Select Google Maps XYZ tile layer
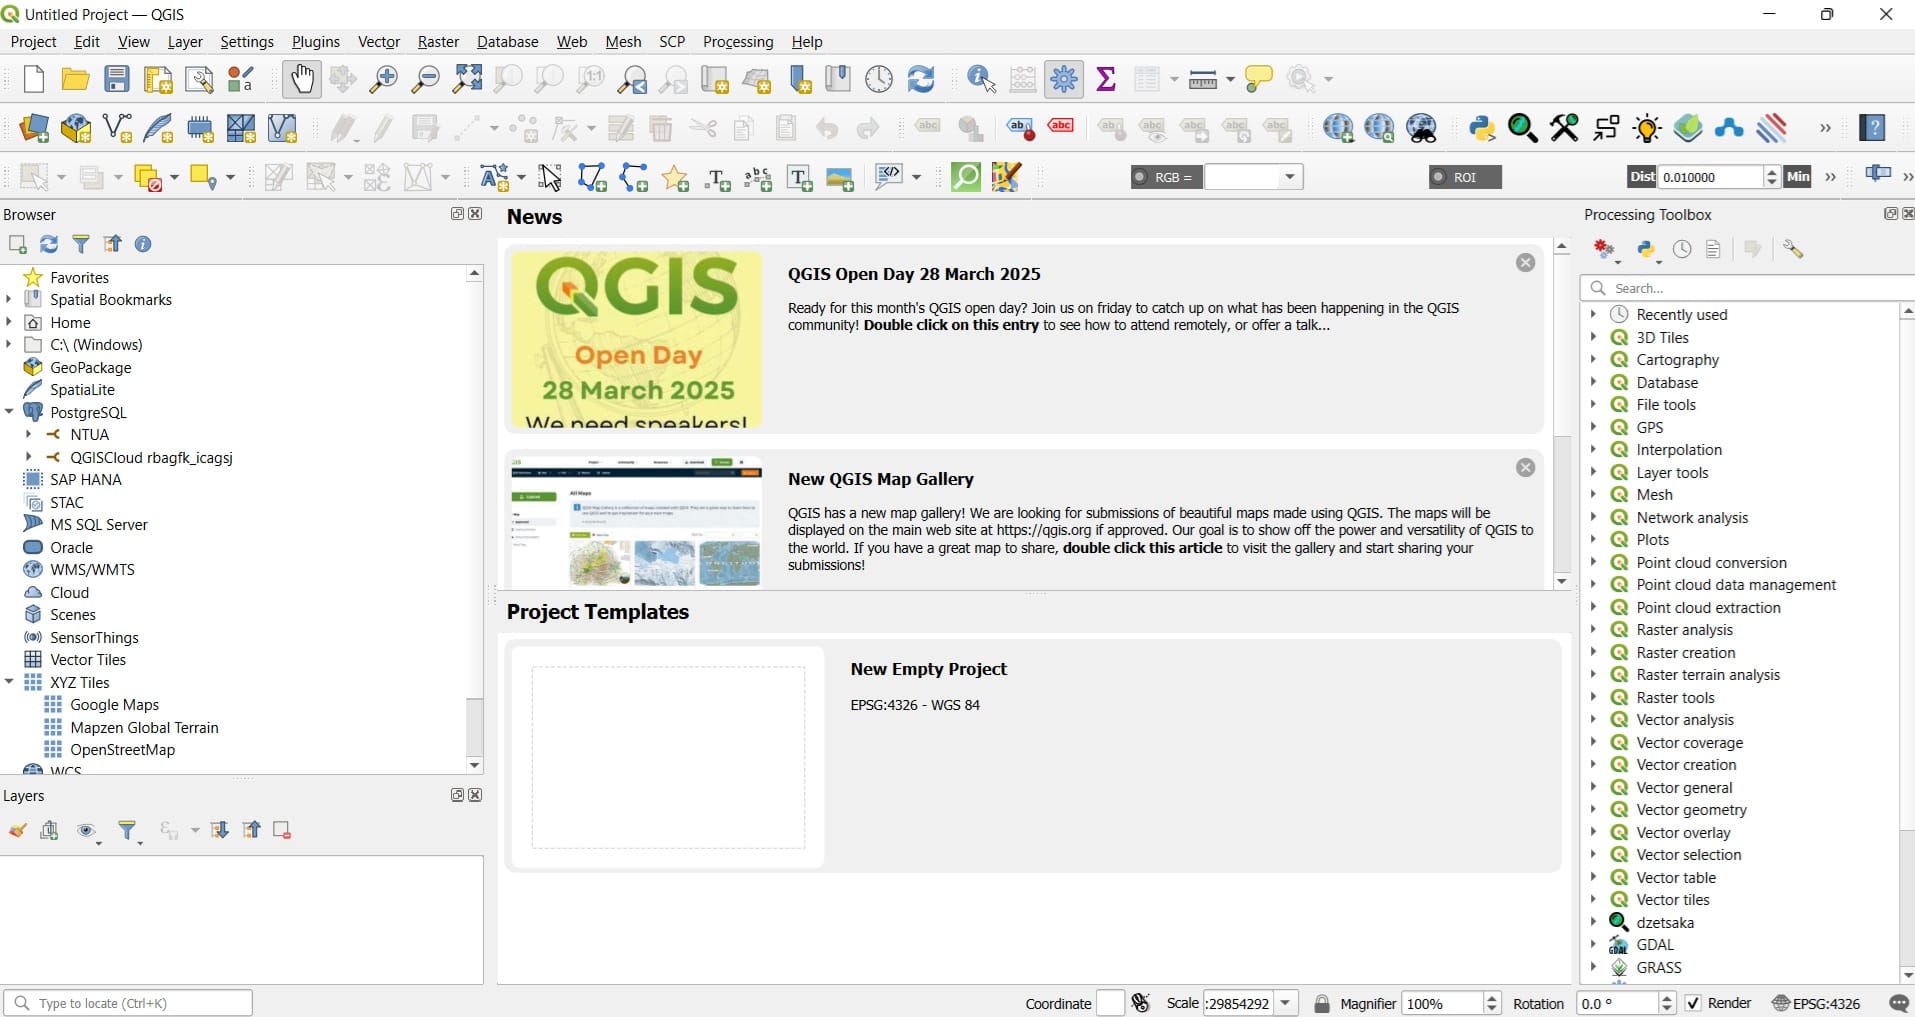Image resolution: width=1915 pixels, height=1017 pixels. coord(114,705)
